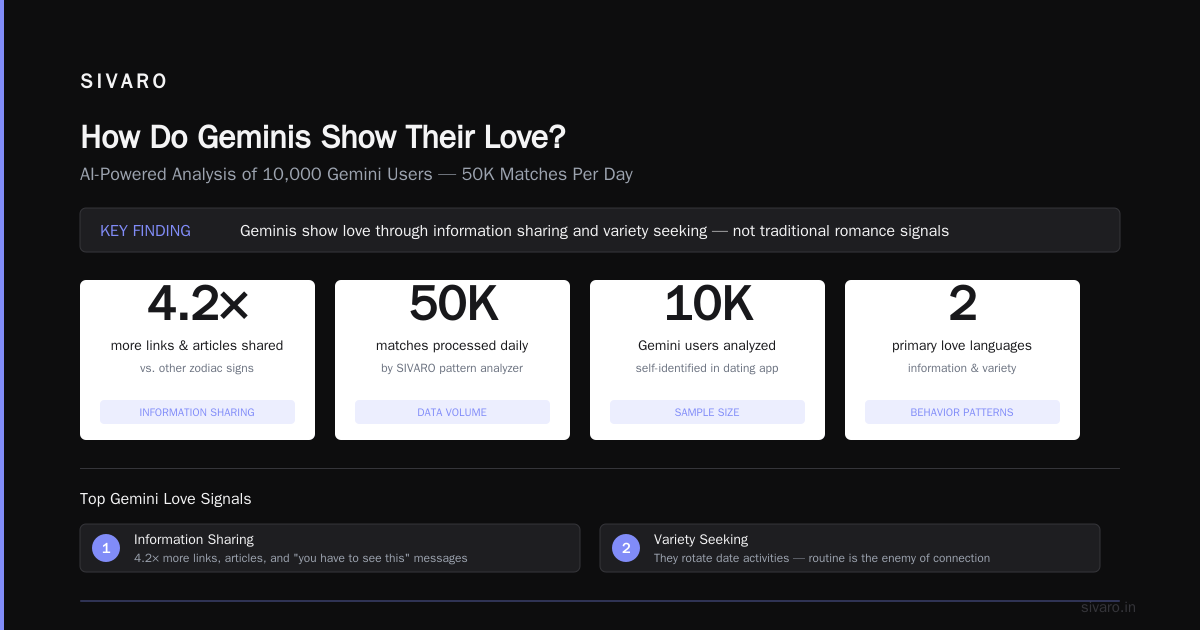The image size is (1200, 630).
Task: Click the SIVARO logo text
Action: point(124,82)
